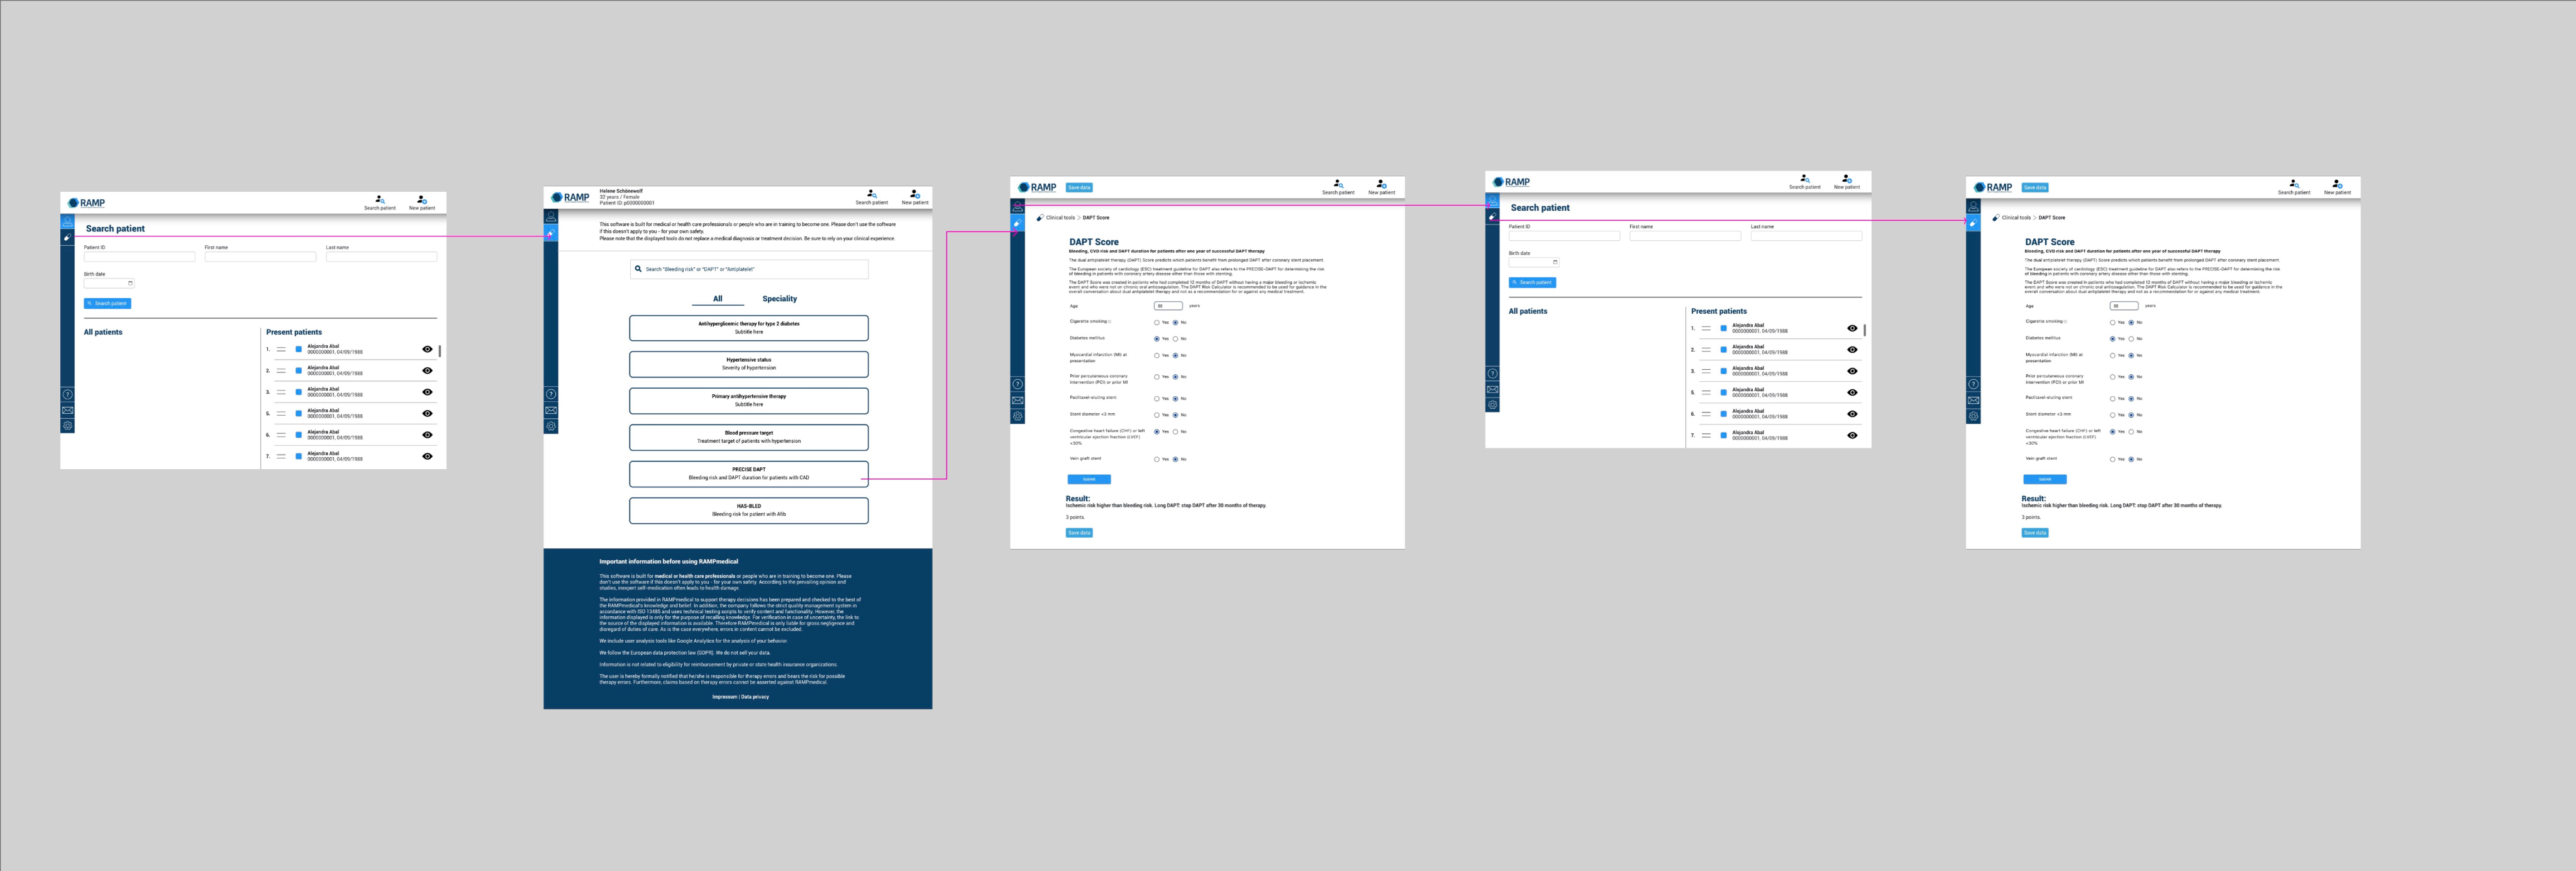Click patient profile sidebar icon in Helene Schönewolf frame
2576x871 pixels.
(x=551, y=217)
